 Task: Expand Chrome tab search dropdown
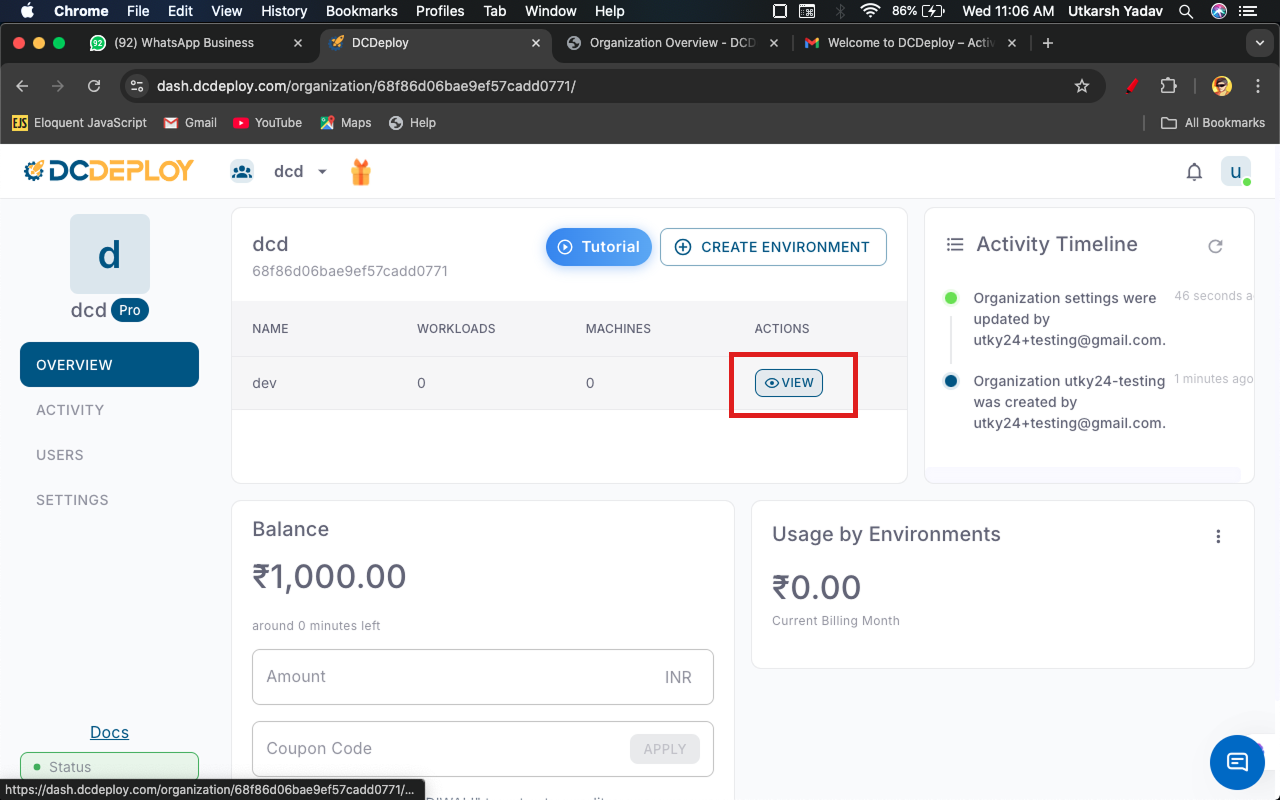[1259, 43]
